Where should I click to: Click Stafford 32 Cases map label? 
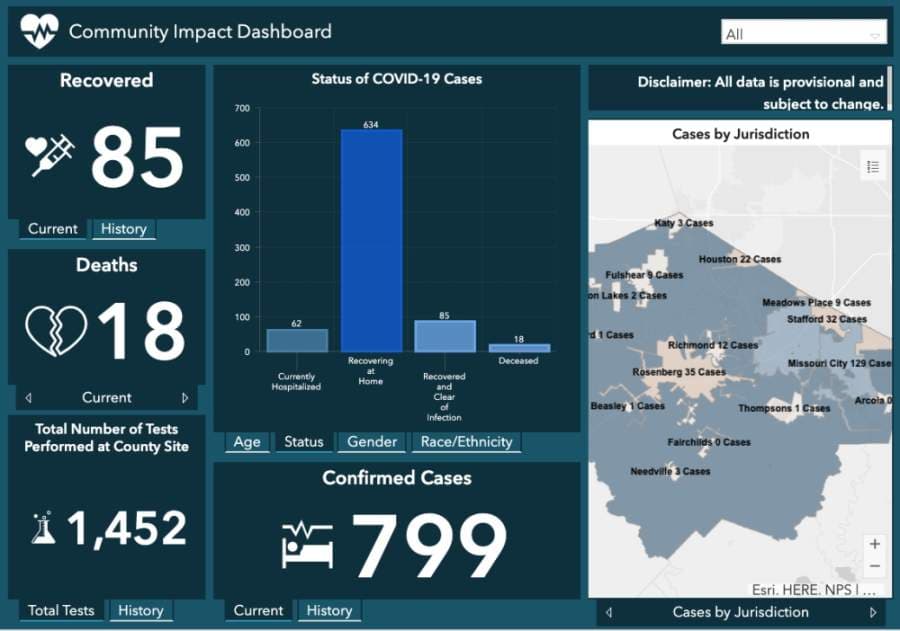click(x=827, y=319)
